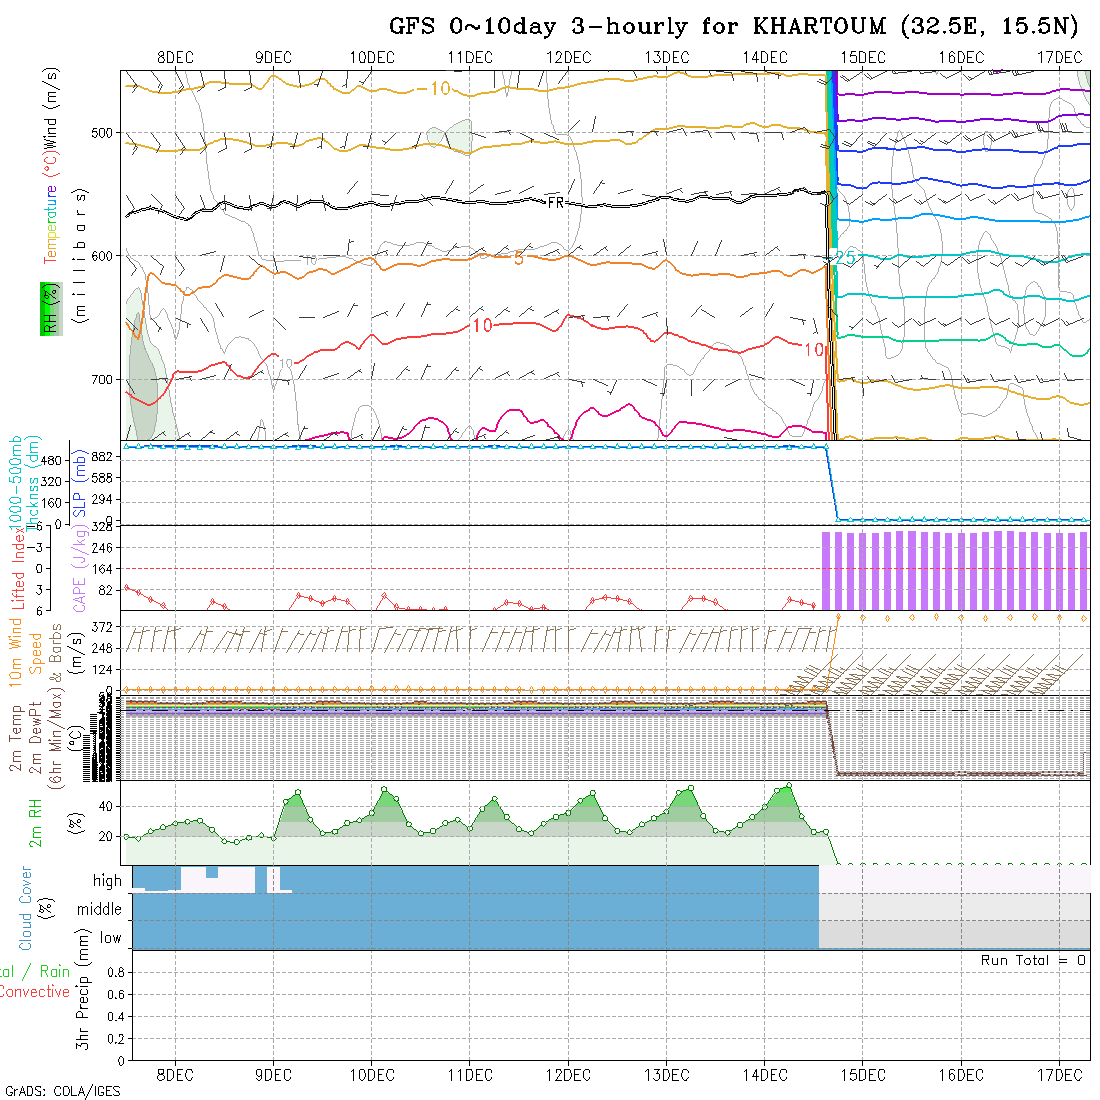Click the chart title mentioning KHARTOUM

[735, 27]
